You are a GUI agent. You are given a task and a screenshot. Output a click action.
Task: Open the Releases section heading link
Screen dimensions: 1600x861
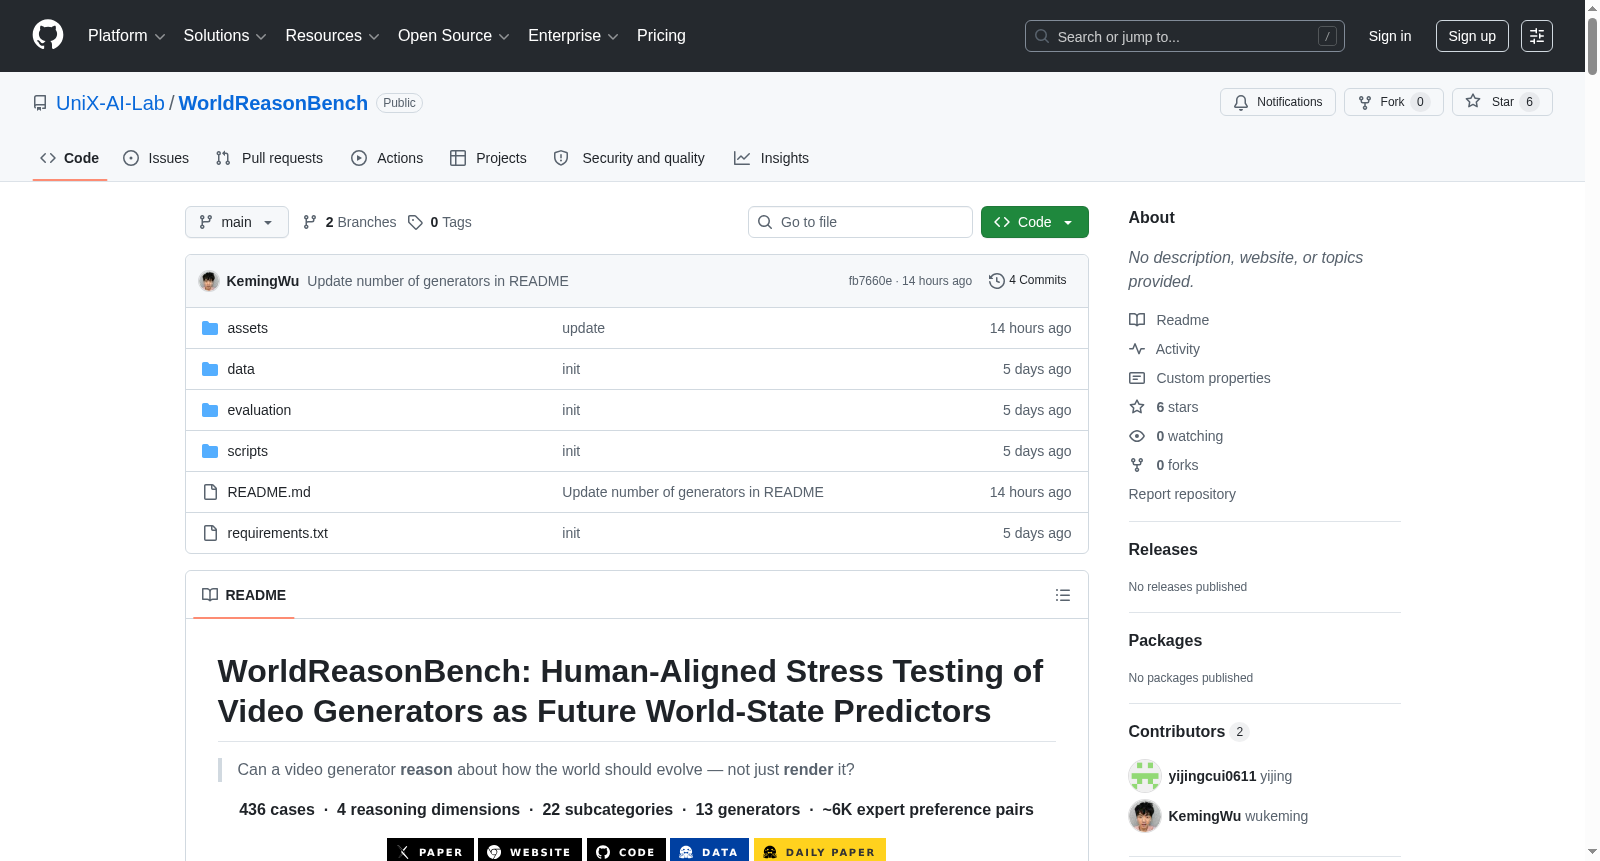[x=1163, y=550]
